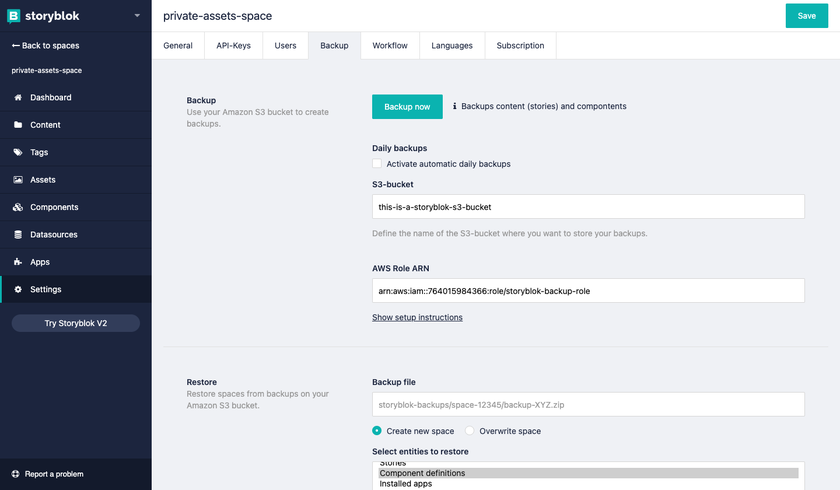This screenshot has width=840, height=490.
Task: Open the space switcher dropdown arrow
Action: click(x=137, y=16)
